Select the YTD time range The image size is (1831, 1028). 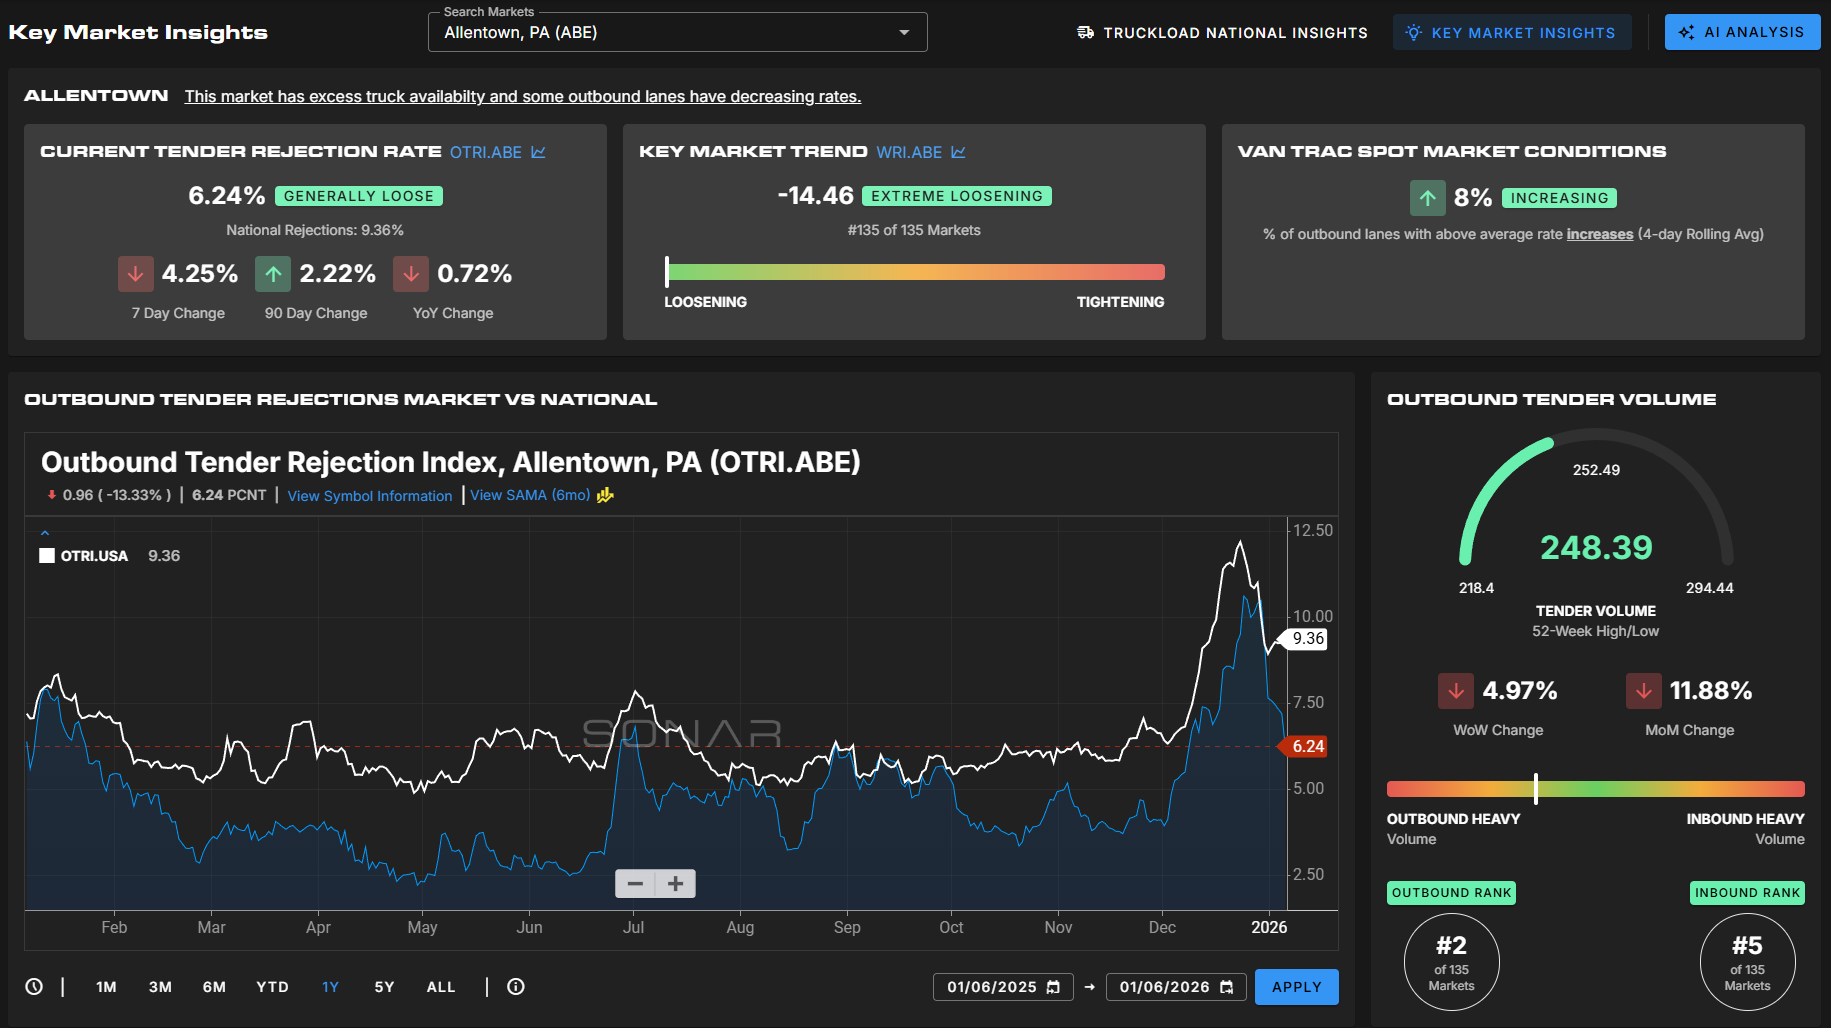[272, 987]
